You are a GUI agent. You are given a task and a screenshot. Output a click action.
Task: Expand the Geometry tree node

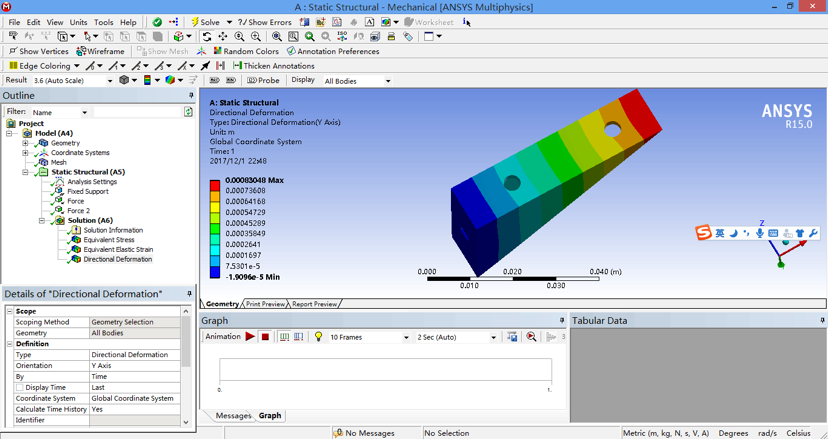25,143
